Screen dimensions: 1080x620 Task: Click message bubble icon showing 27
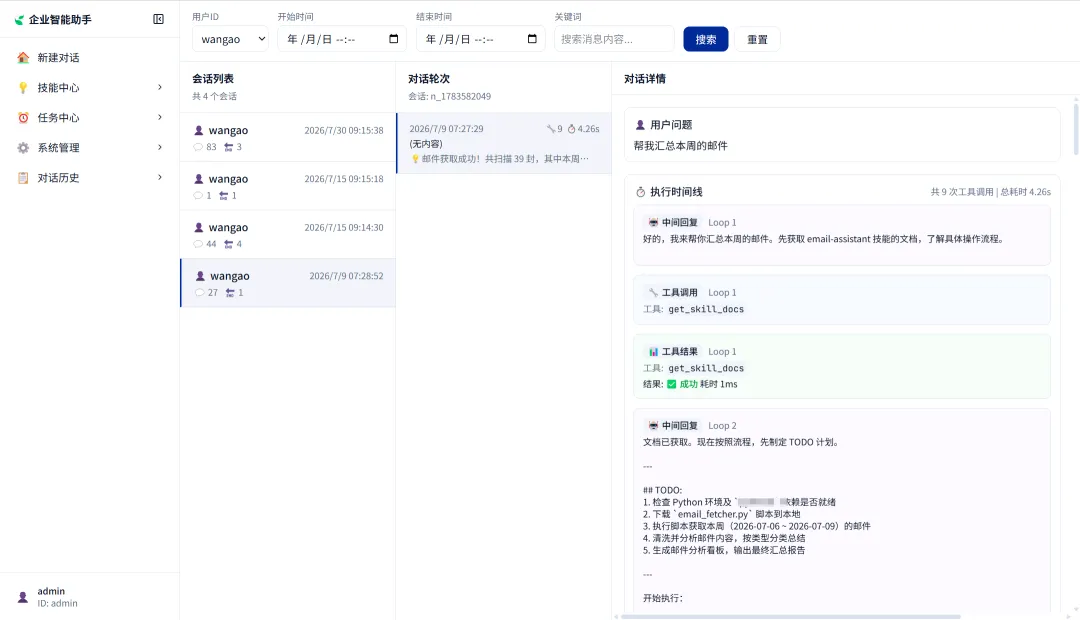200,293
